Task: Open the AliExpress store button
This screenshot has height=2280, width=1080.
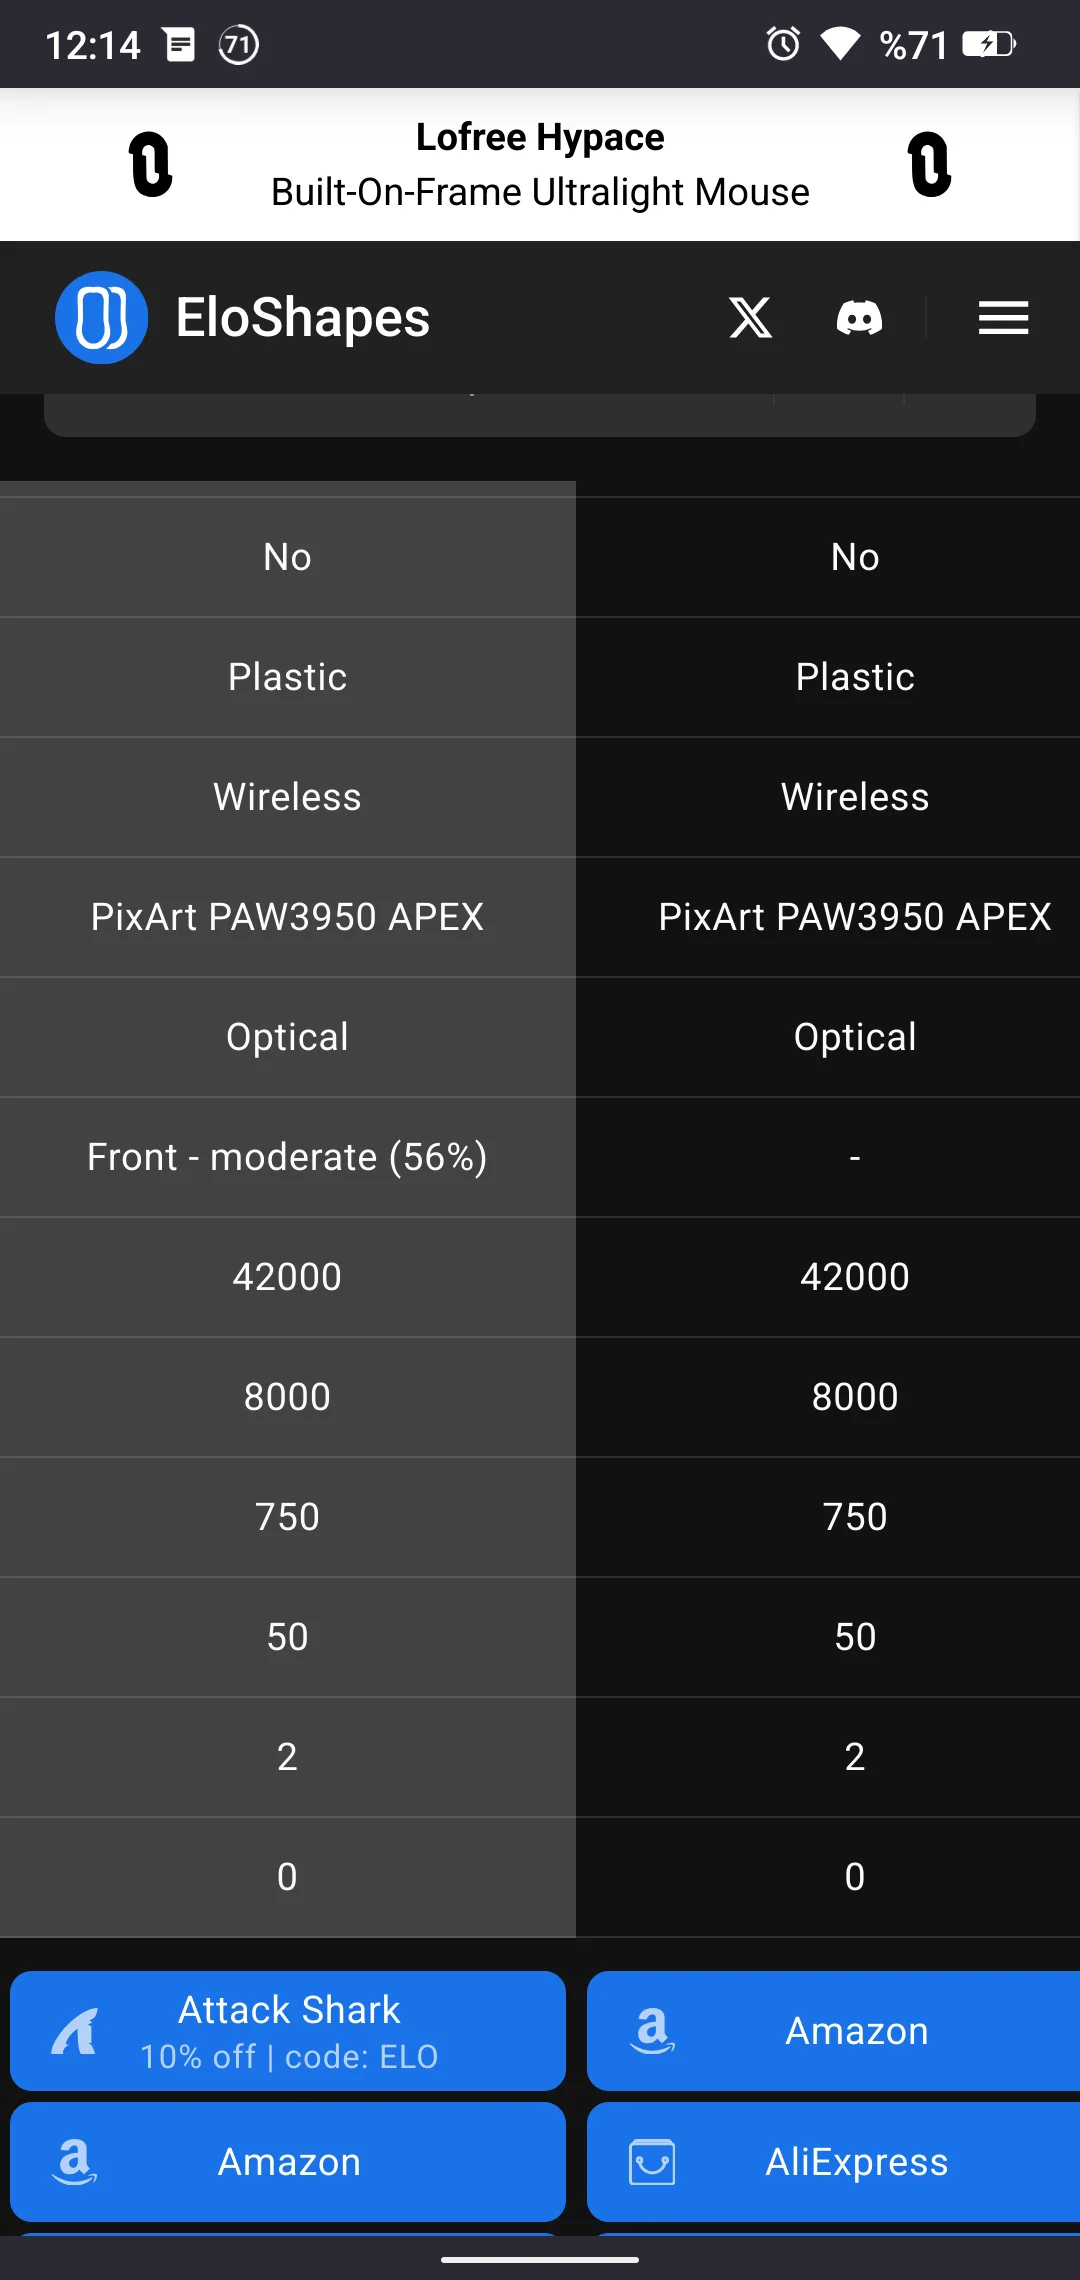Action: [x=834, y=2162]
